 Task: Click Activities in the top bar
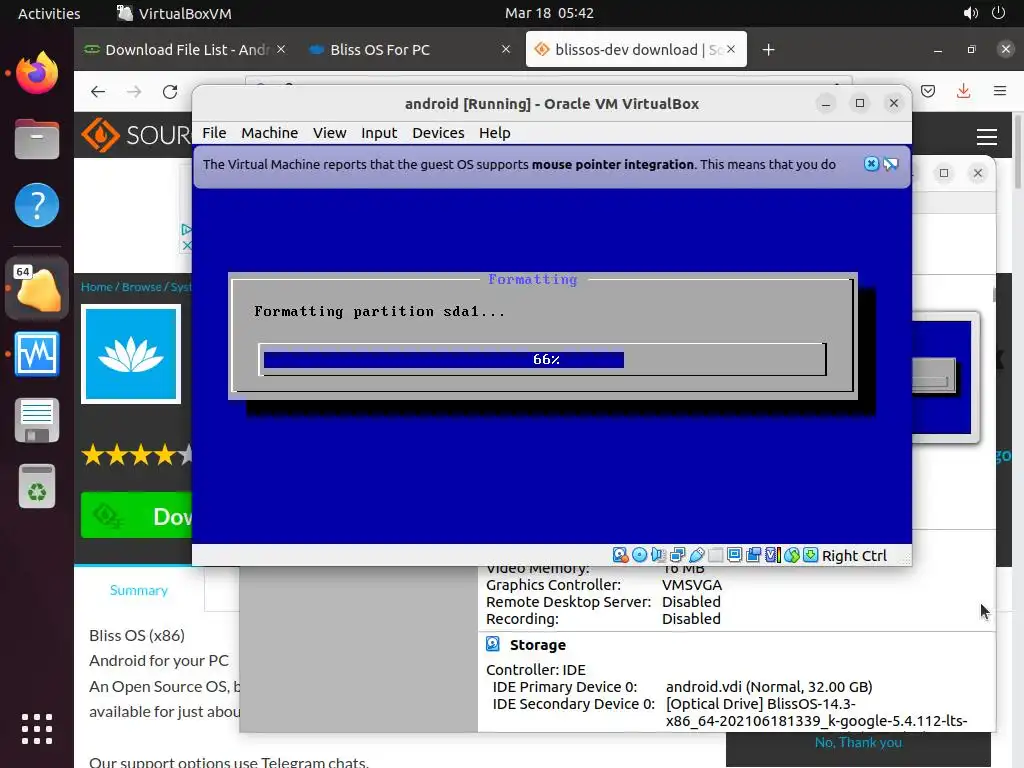coord(49,13)
